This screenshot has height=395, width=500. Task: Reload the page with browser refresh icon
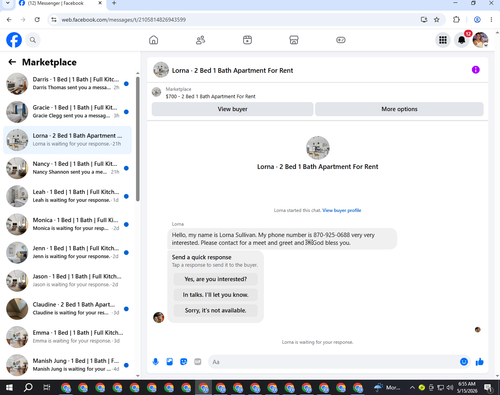tap(37, 20)
